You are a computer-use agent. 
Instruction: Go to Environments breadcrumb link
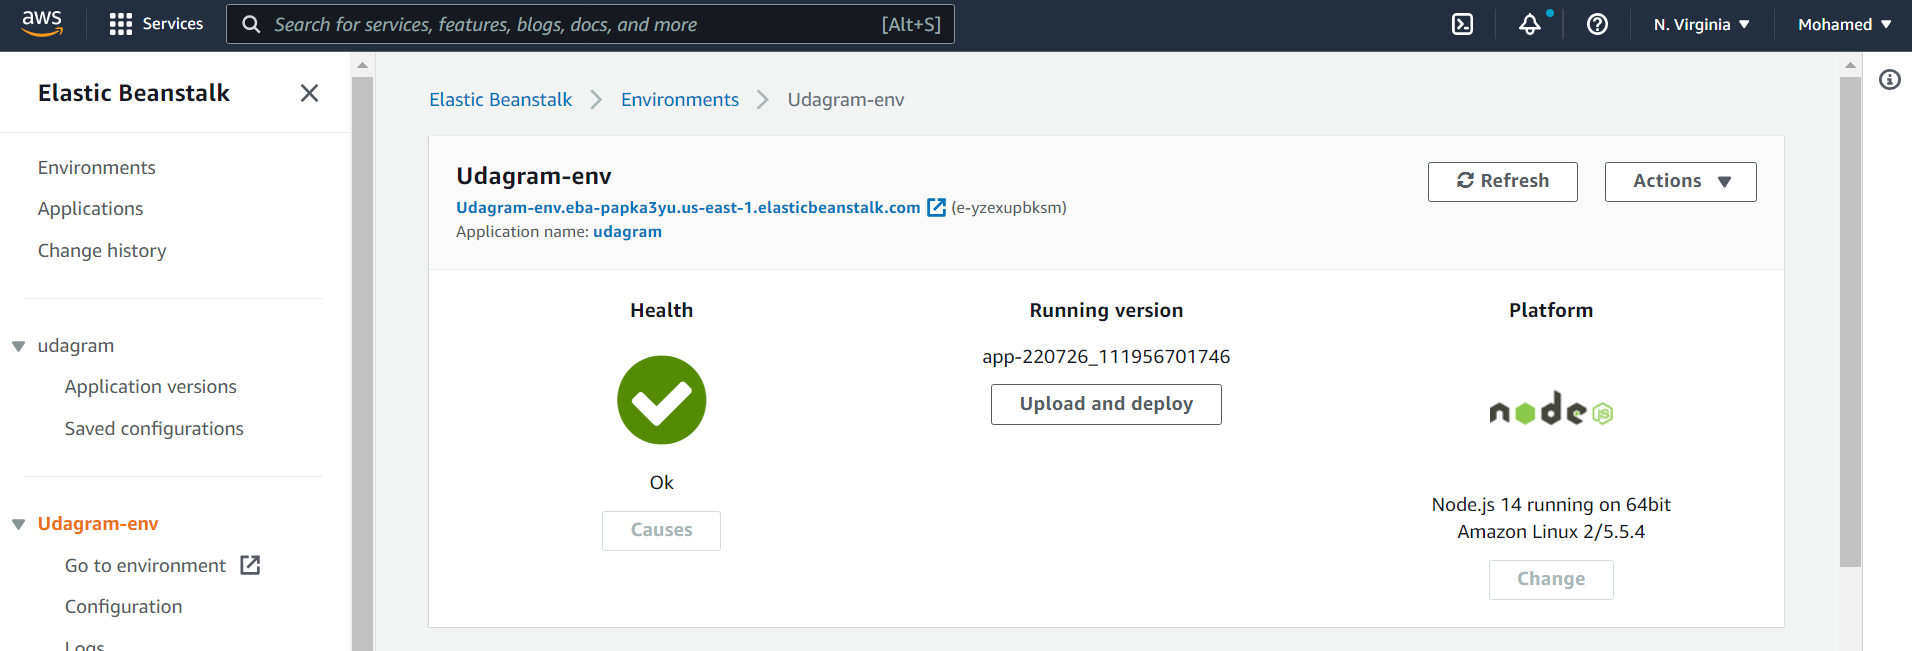tap(680, 99)
